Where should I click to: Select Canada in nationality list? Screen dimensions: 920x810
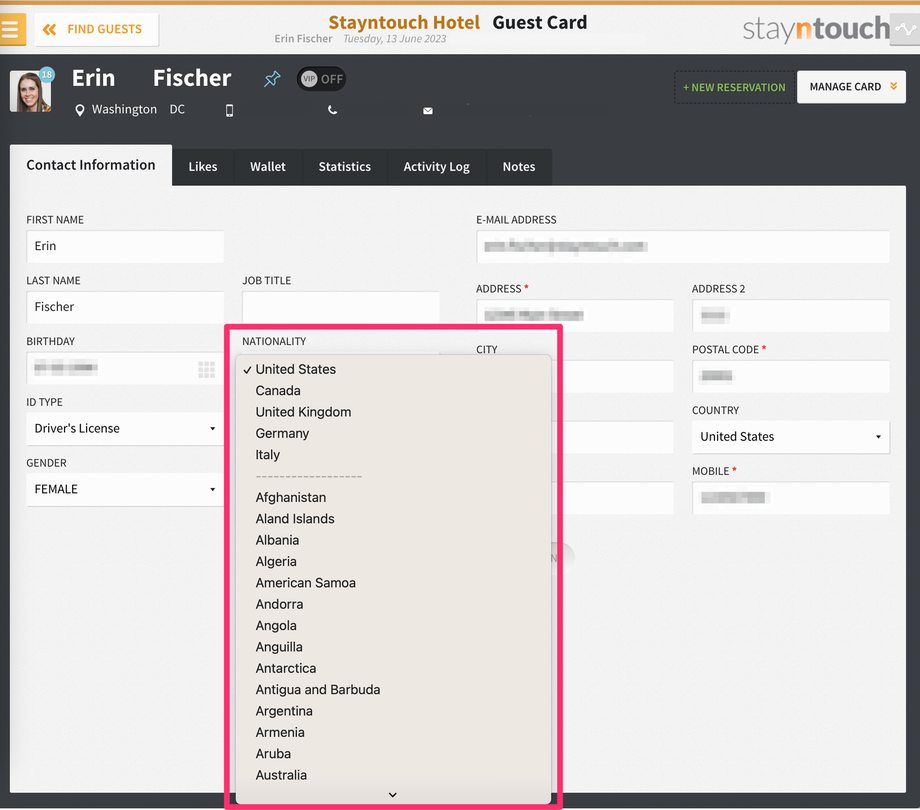393,391
